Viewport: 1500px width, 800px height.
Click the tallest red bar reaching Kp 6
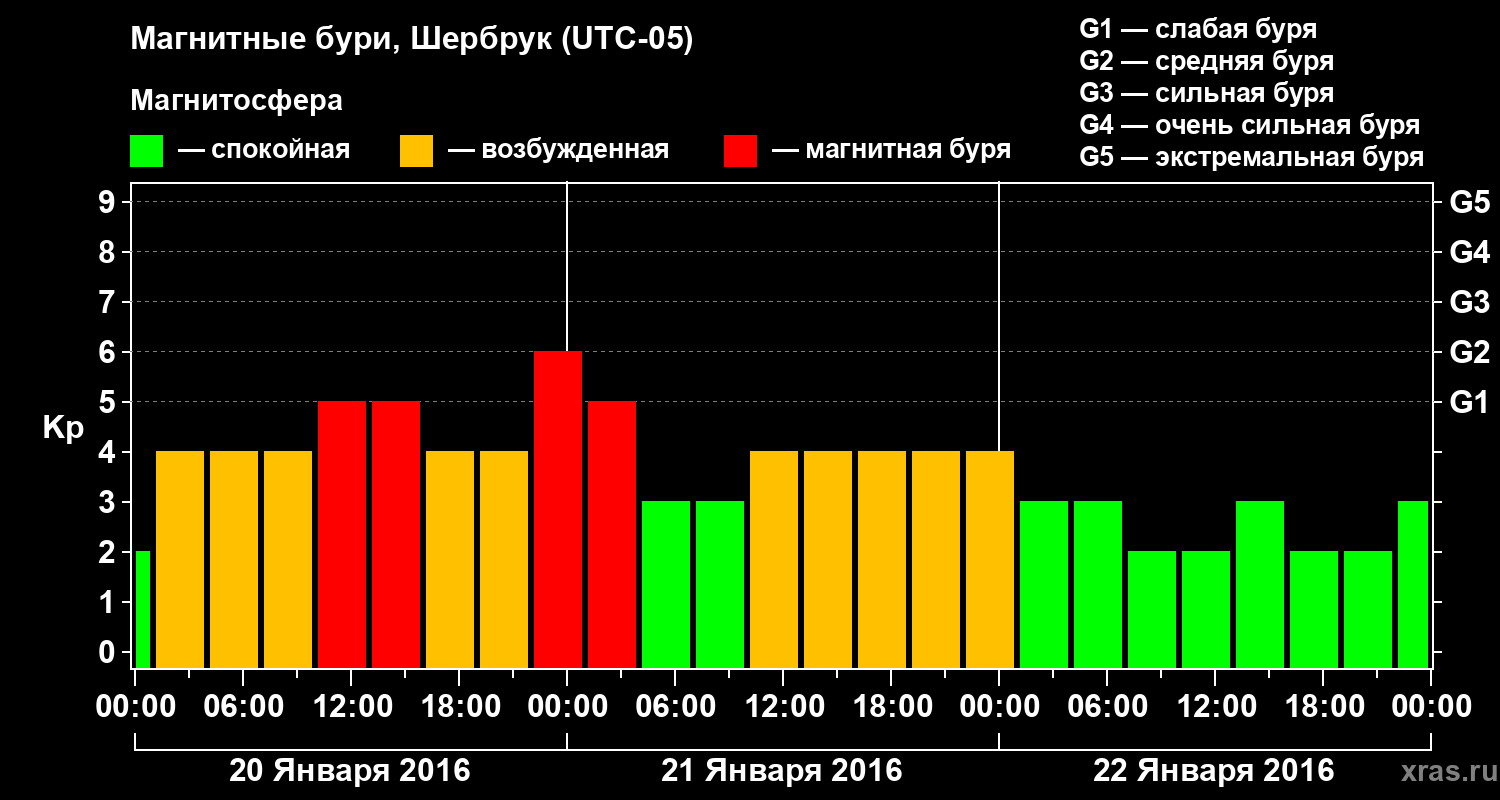pos(558,510)
